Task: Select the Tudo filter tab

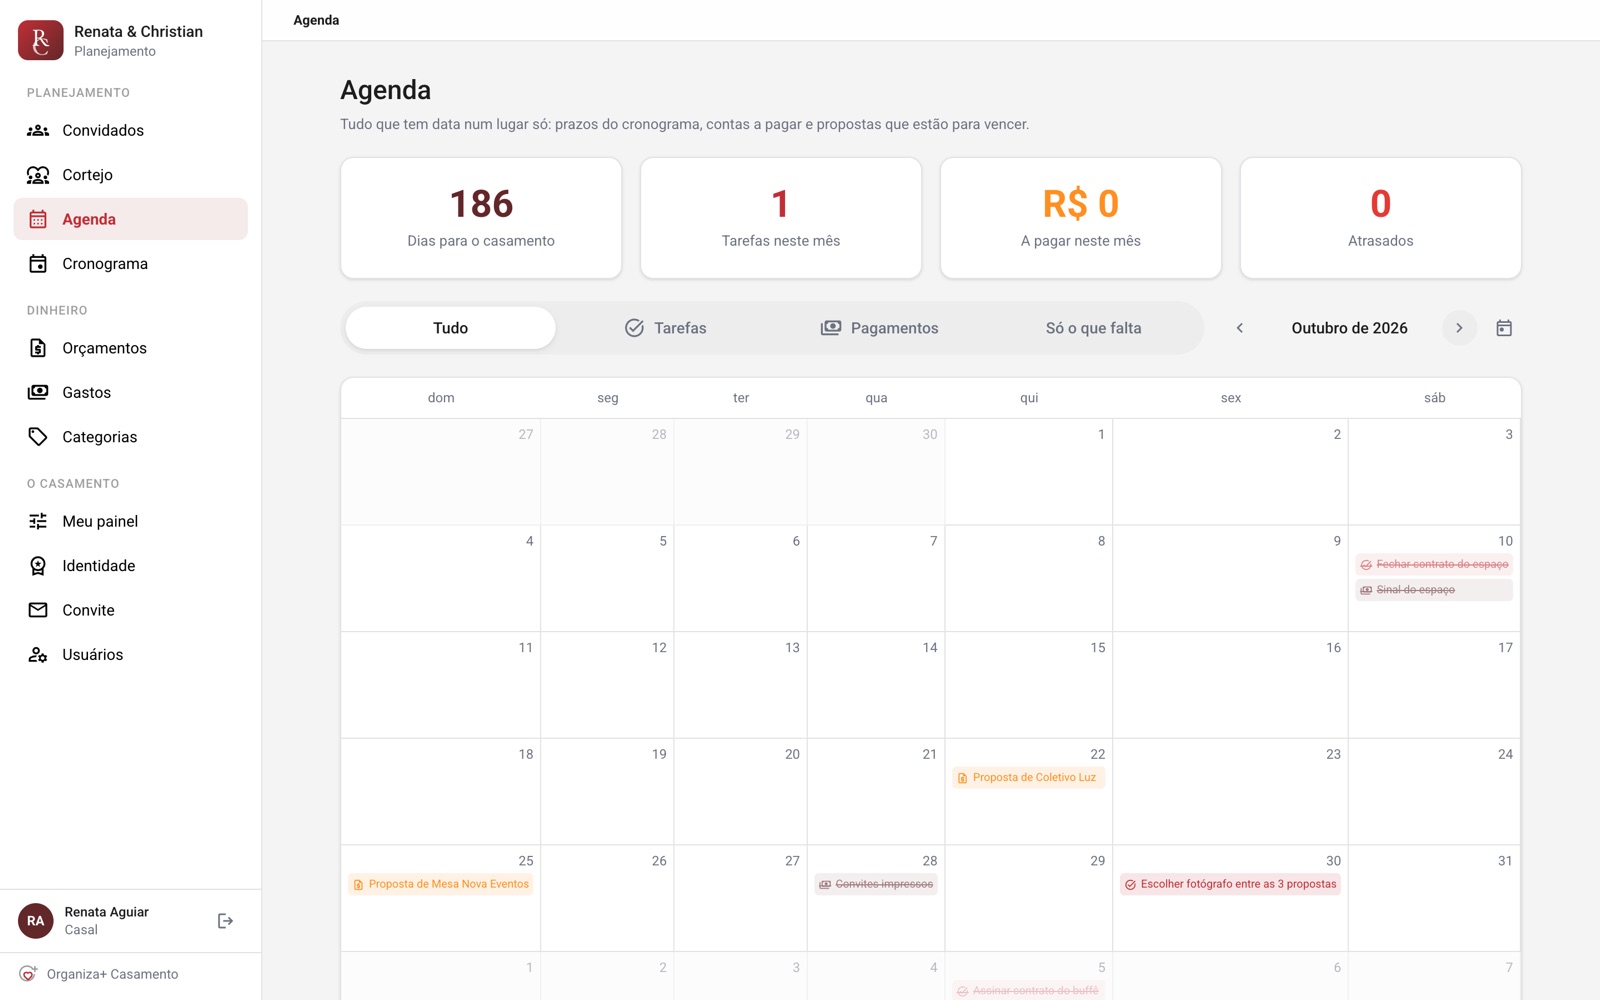Action: pos(450,328)
